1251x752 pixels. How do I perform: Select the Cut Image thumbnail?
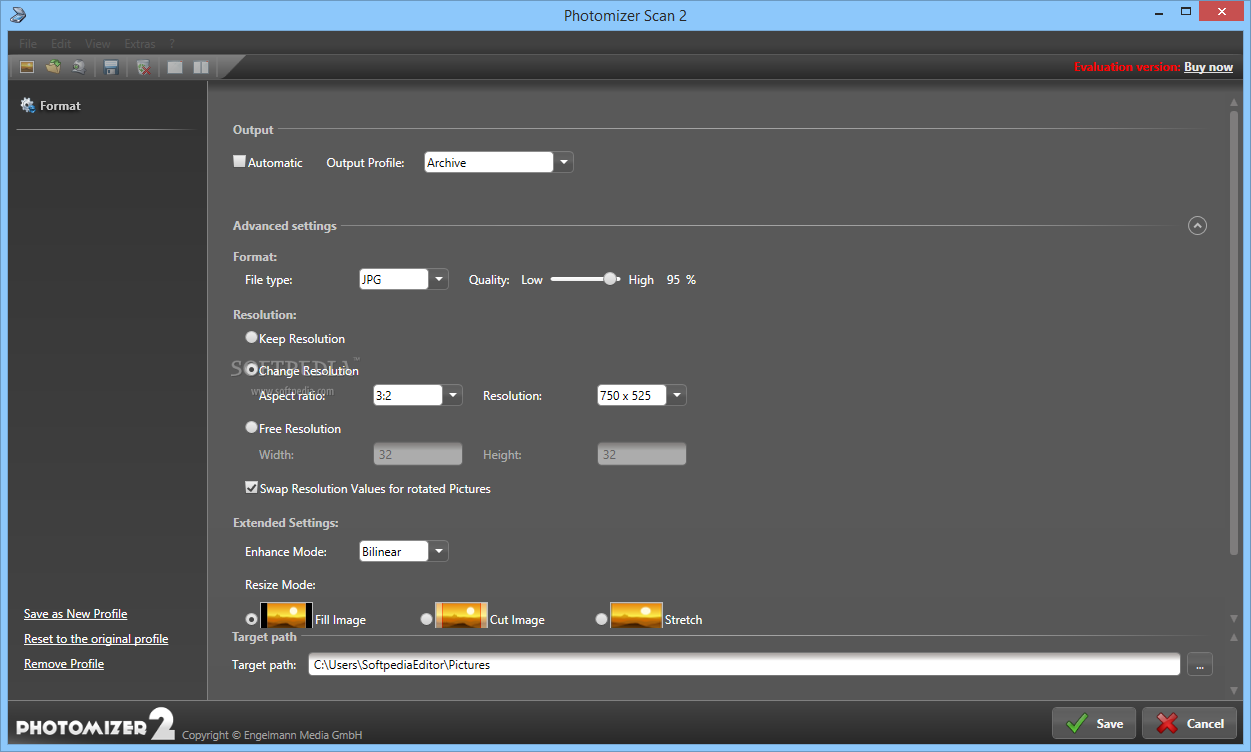pyautogui.click(x=461, y=615)
